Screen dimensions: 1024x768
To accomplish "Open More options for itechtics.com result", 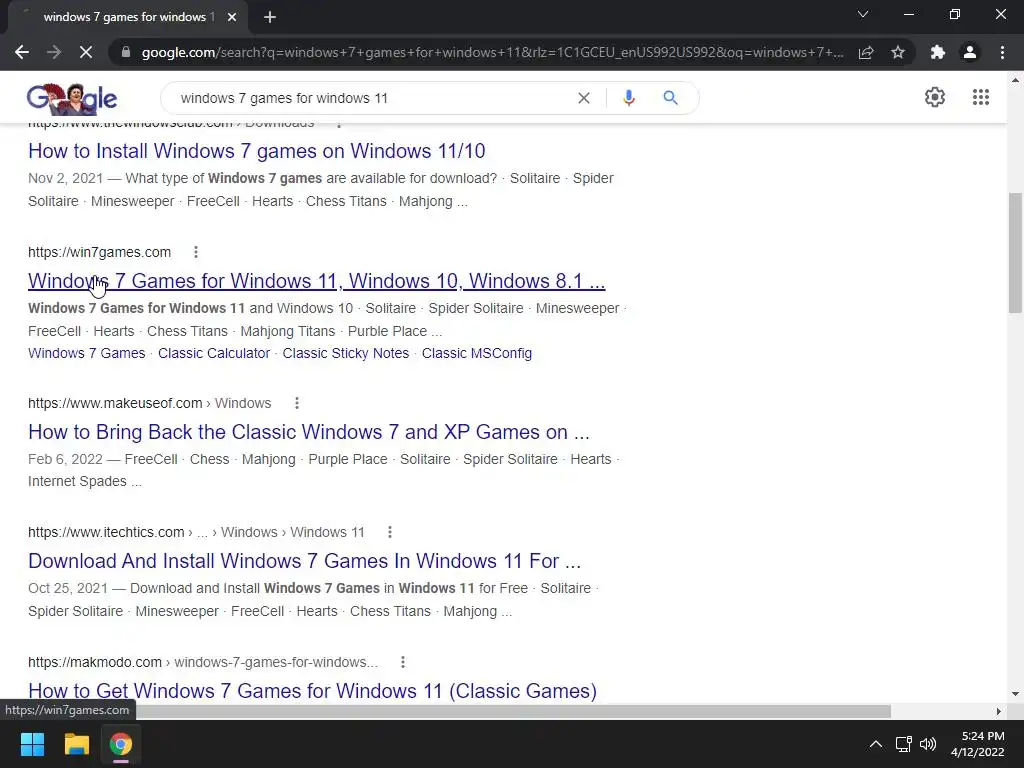I will (x=390, y=532).
